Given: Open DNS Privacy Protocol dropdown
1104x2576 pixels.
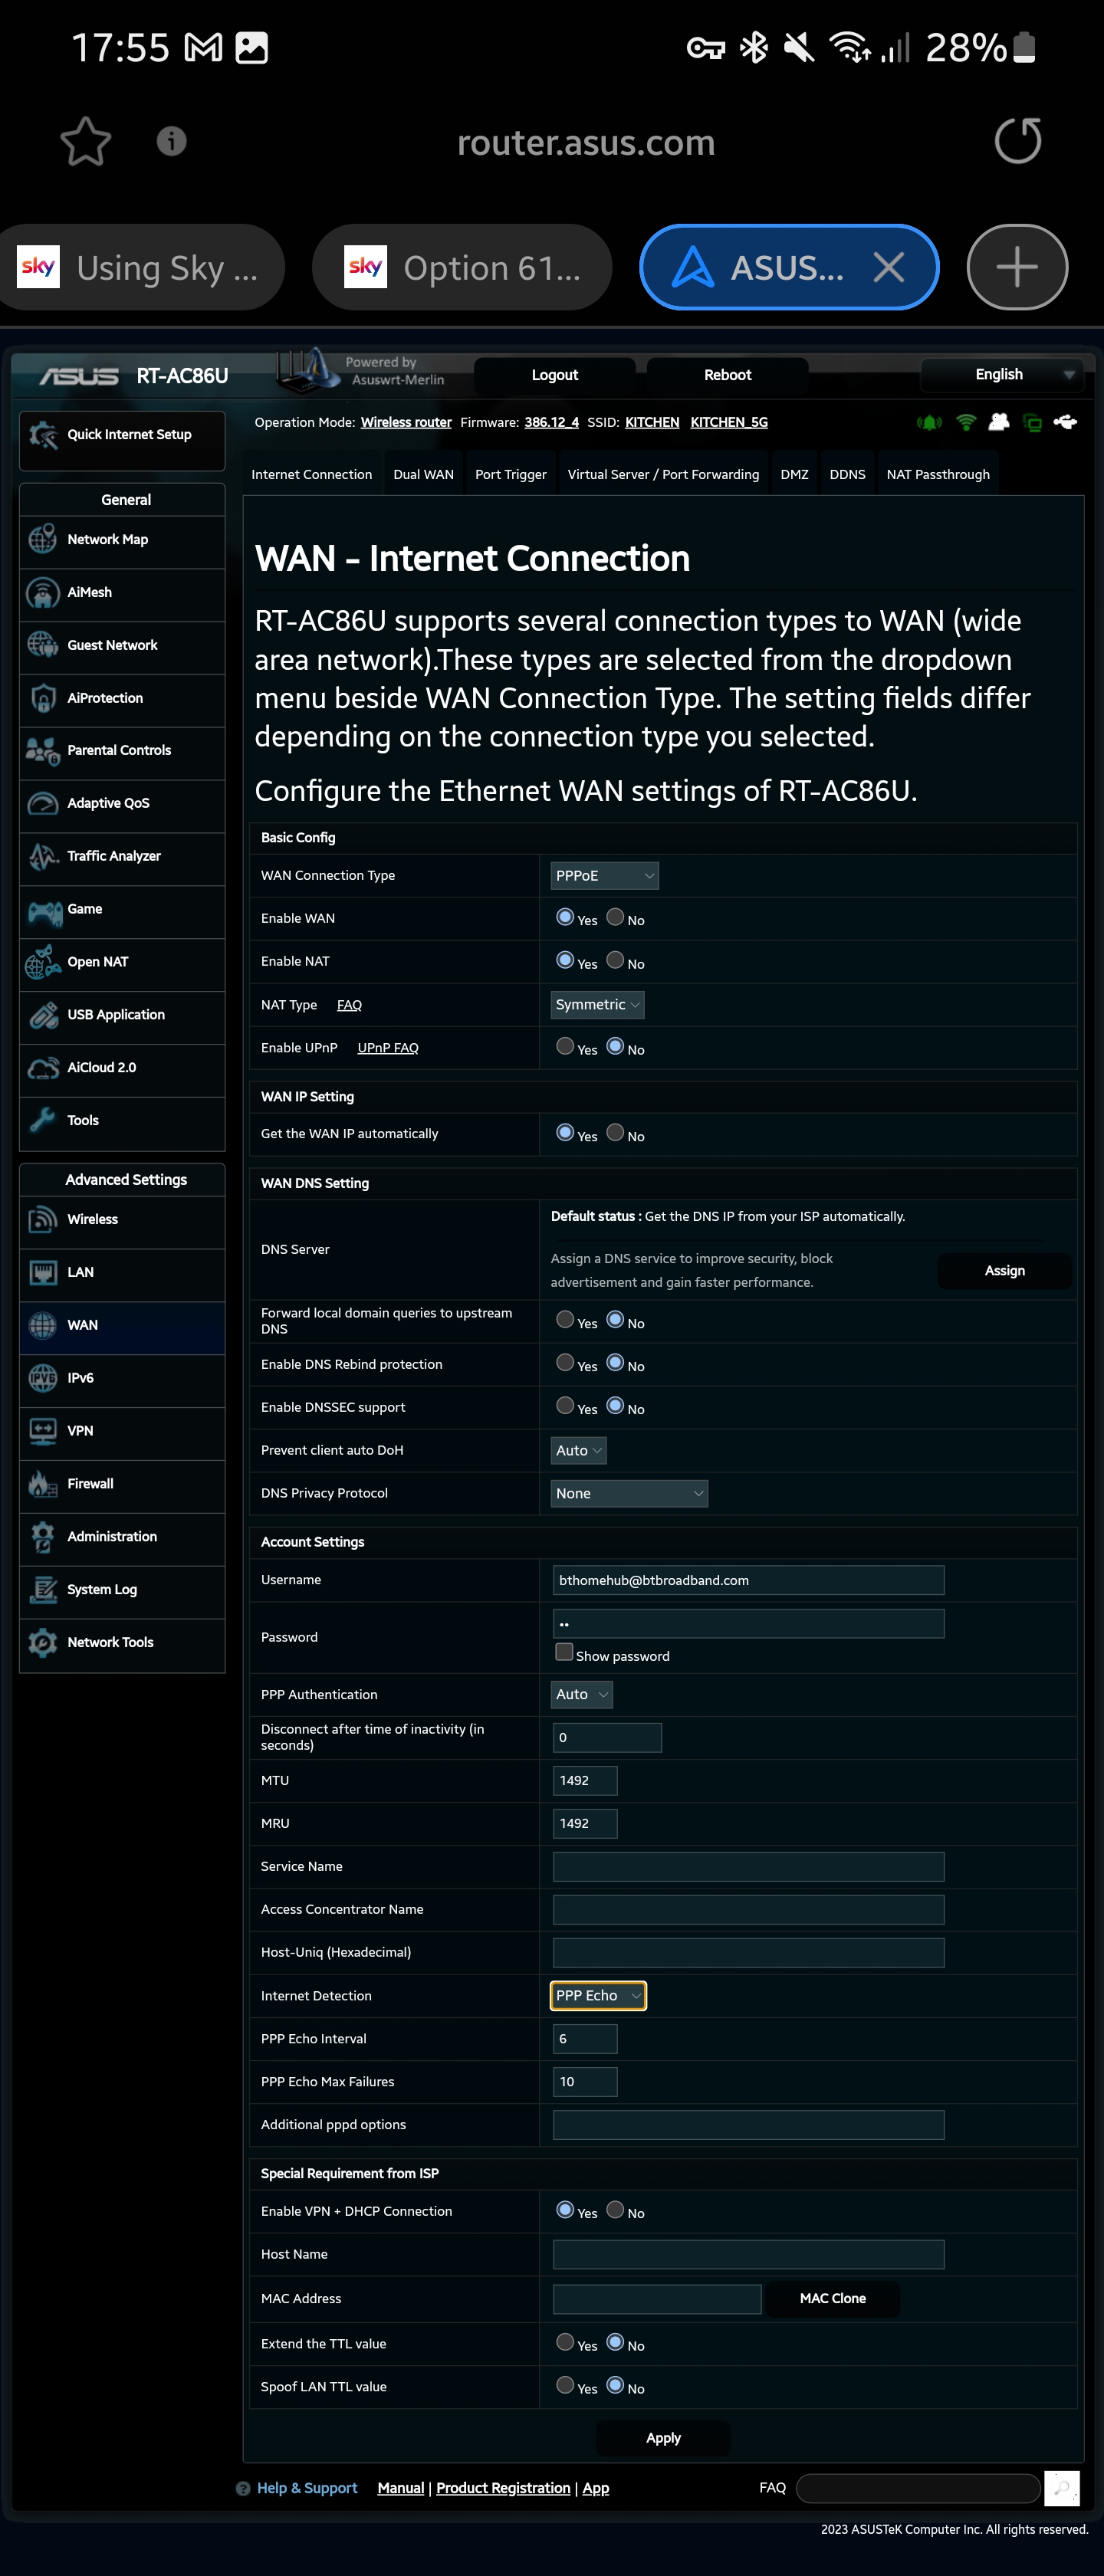Looking at the screenshot, I should [629, 1494].
